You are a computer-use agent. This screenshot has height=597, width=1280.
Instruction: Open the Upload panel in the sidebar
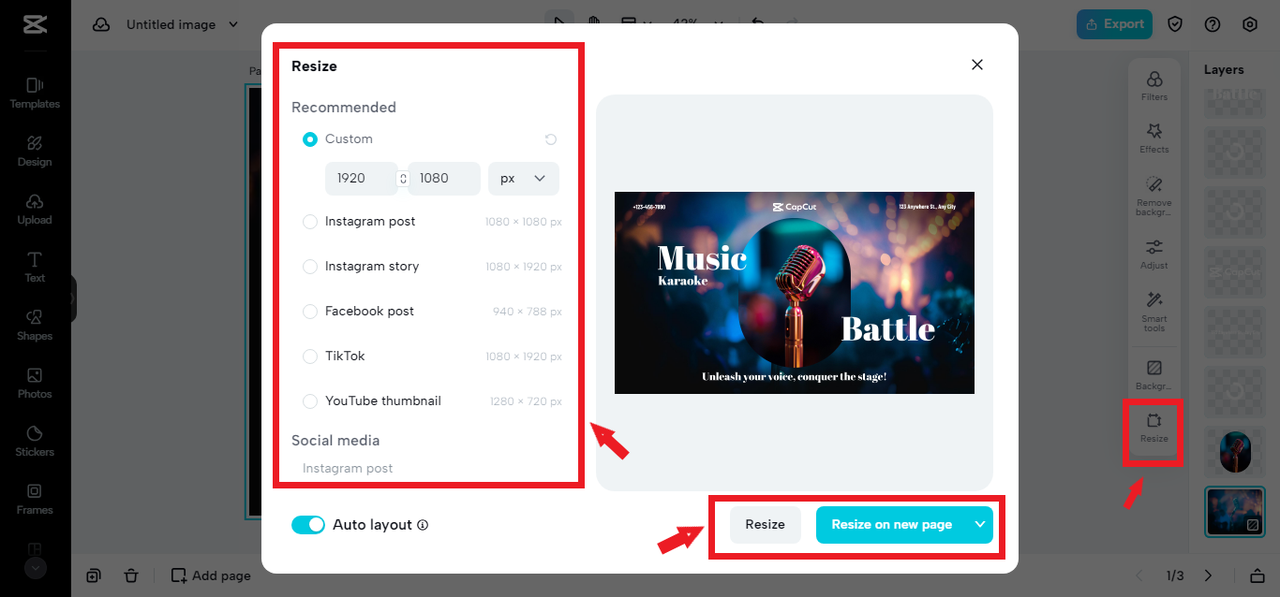point(35,209)
